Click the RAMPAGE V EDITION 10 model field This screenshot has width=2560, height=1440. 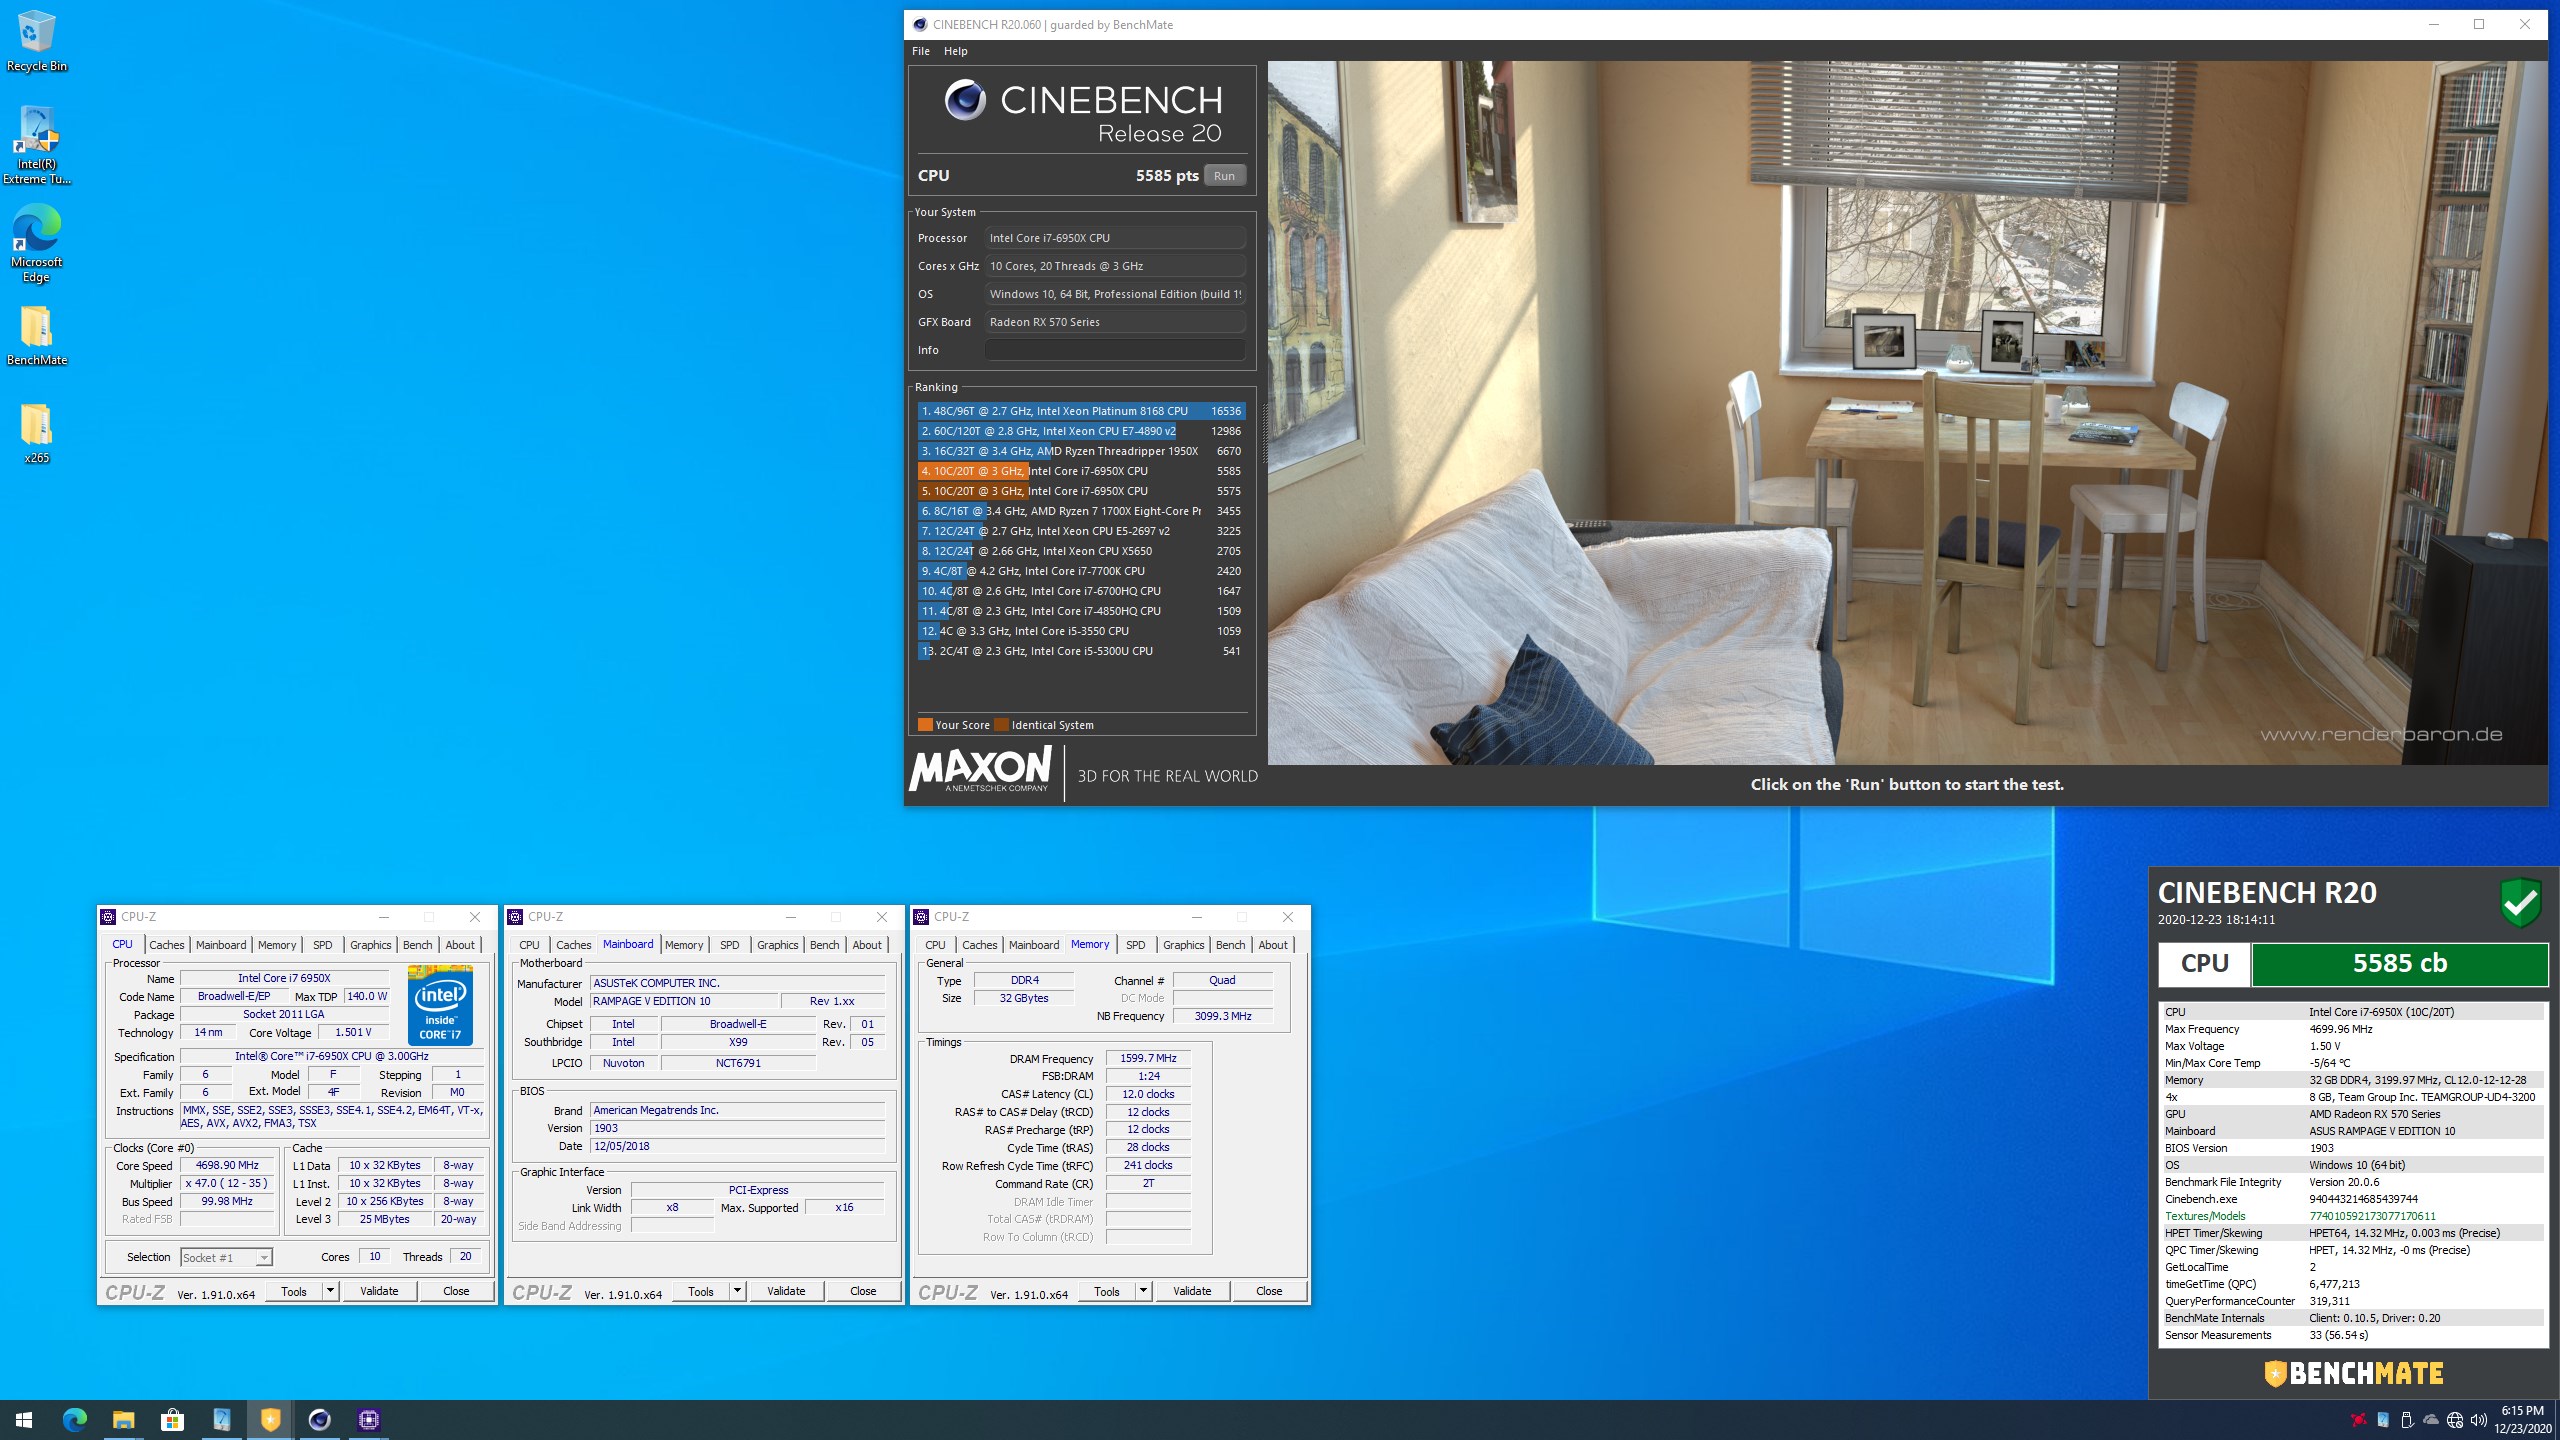(684, 1001)
